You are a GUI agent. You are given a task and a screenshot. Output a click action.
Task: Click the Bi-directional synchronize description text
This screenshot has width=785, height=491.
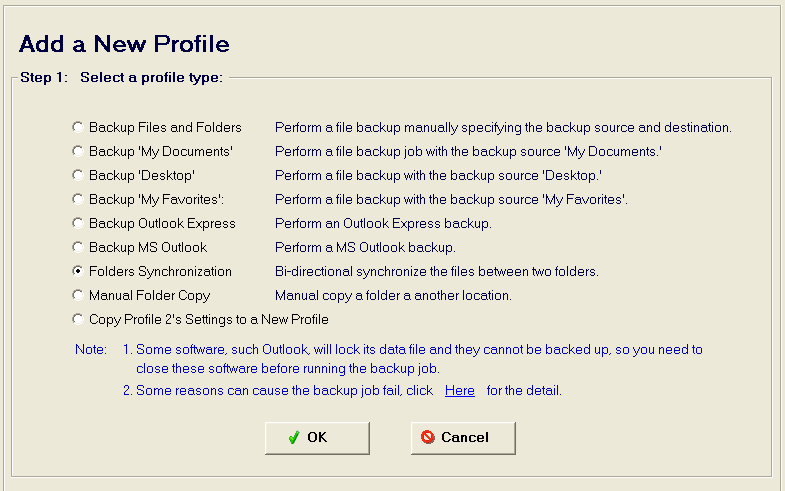[x=437, y=271]
